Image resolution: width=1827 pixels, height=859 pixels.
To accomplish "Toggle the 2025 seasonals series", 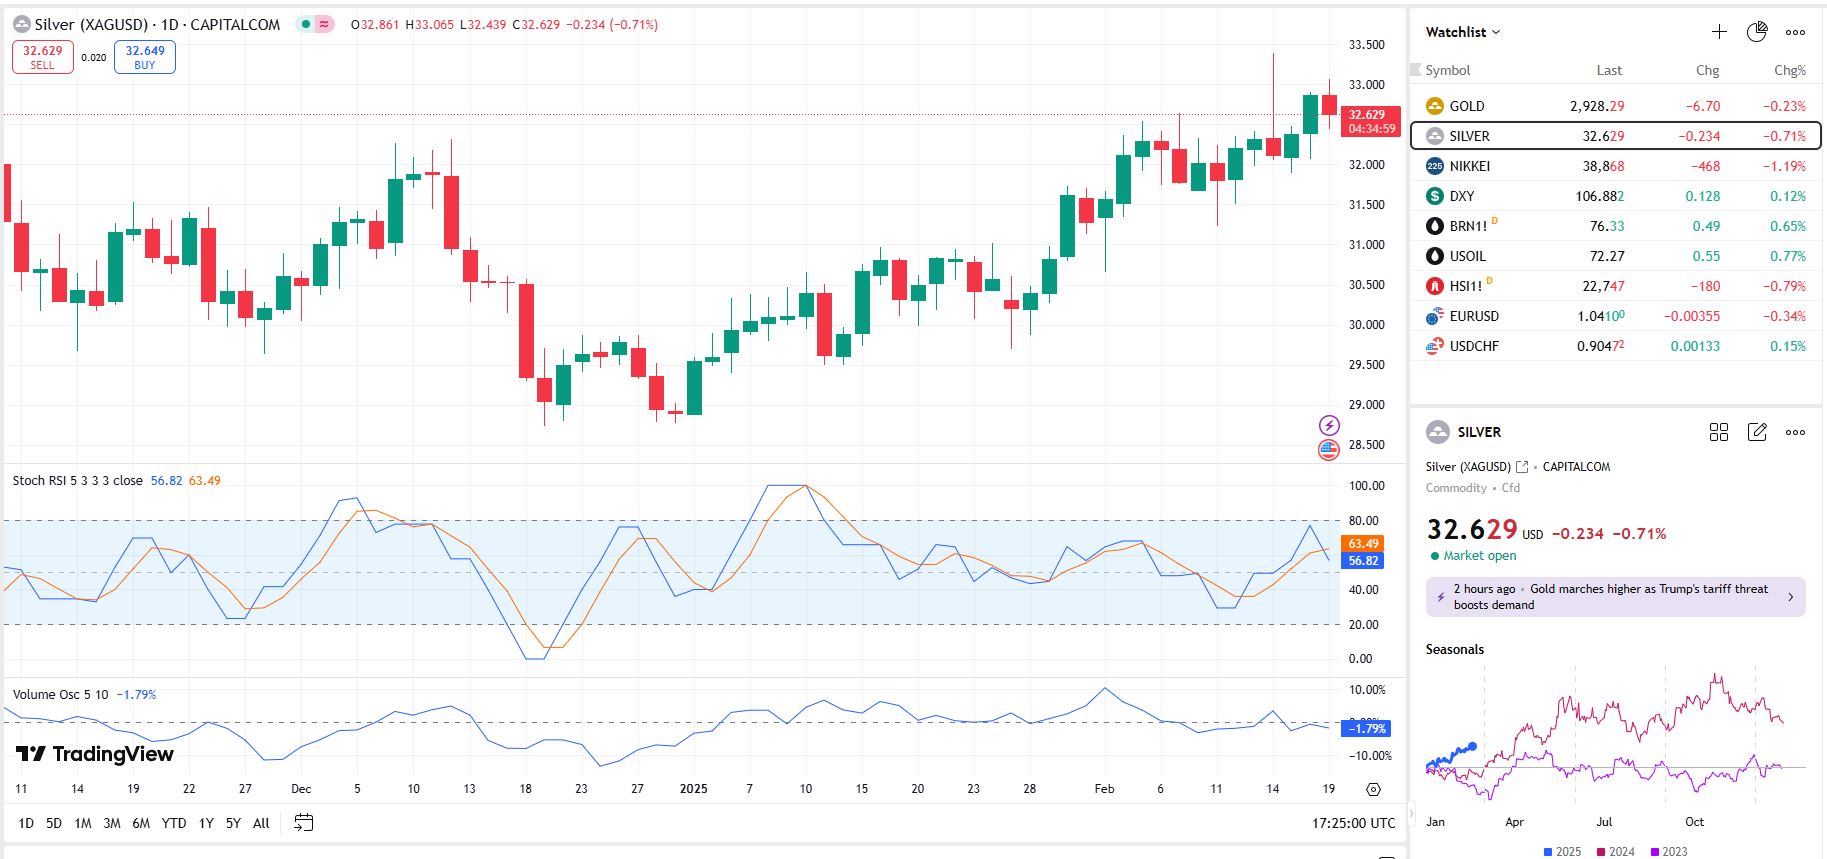I will coord(1562,851).
